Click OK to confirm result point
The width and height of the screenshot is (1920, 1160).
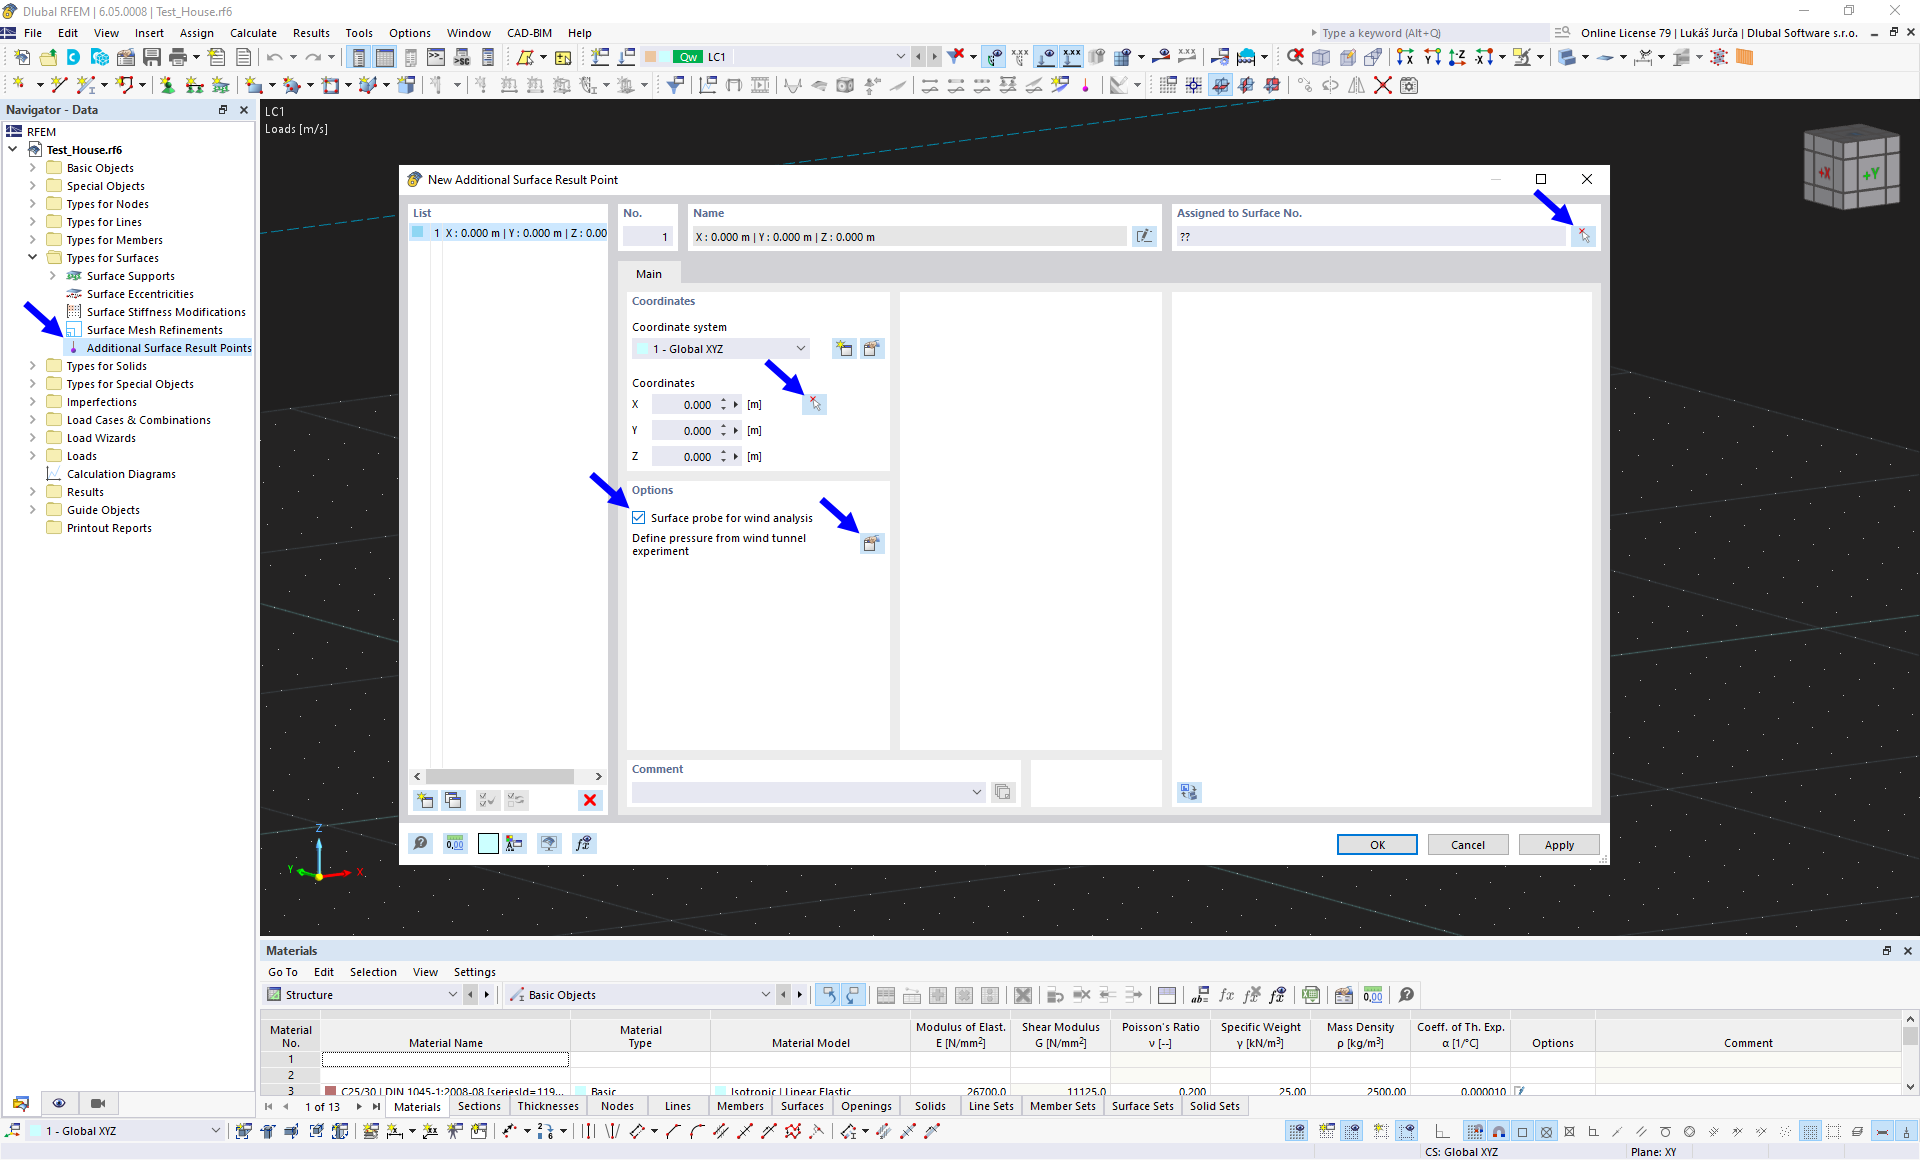tap(1377, 843)
